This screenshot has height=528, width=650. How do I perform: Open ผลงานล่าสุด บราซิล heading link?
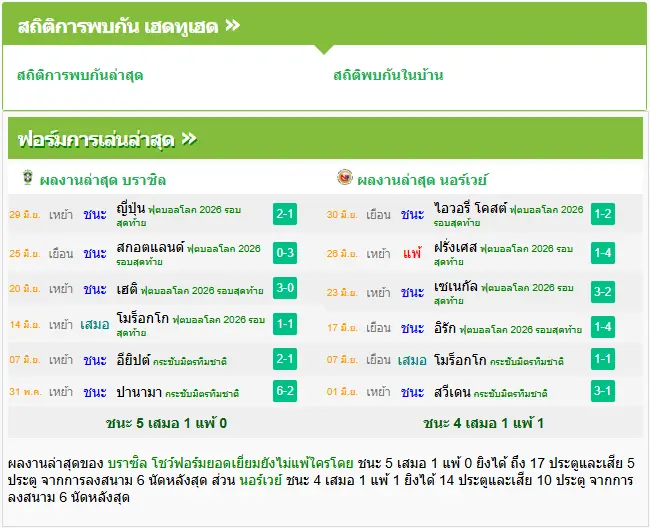[103, 180]
